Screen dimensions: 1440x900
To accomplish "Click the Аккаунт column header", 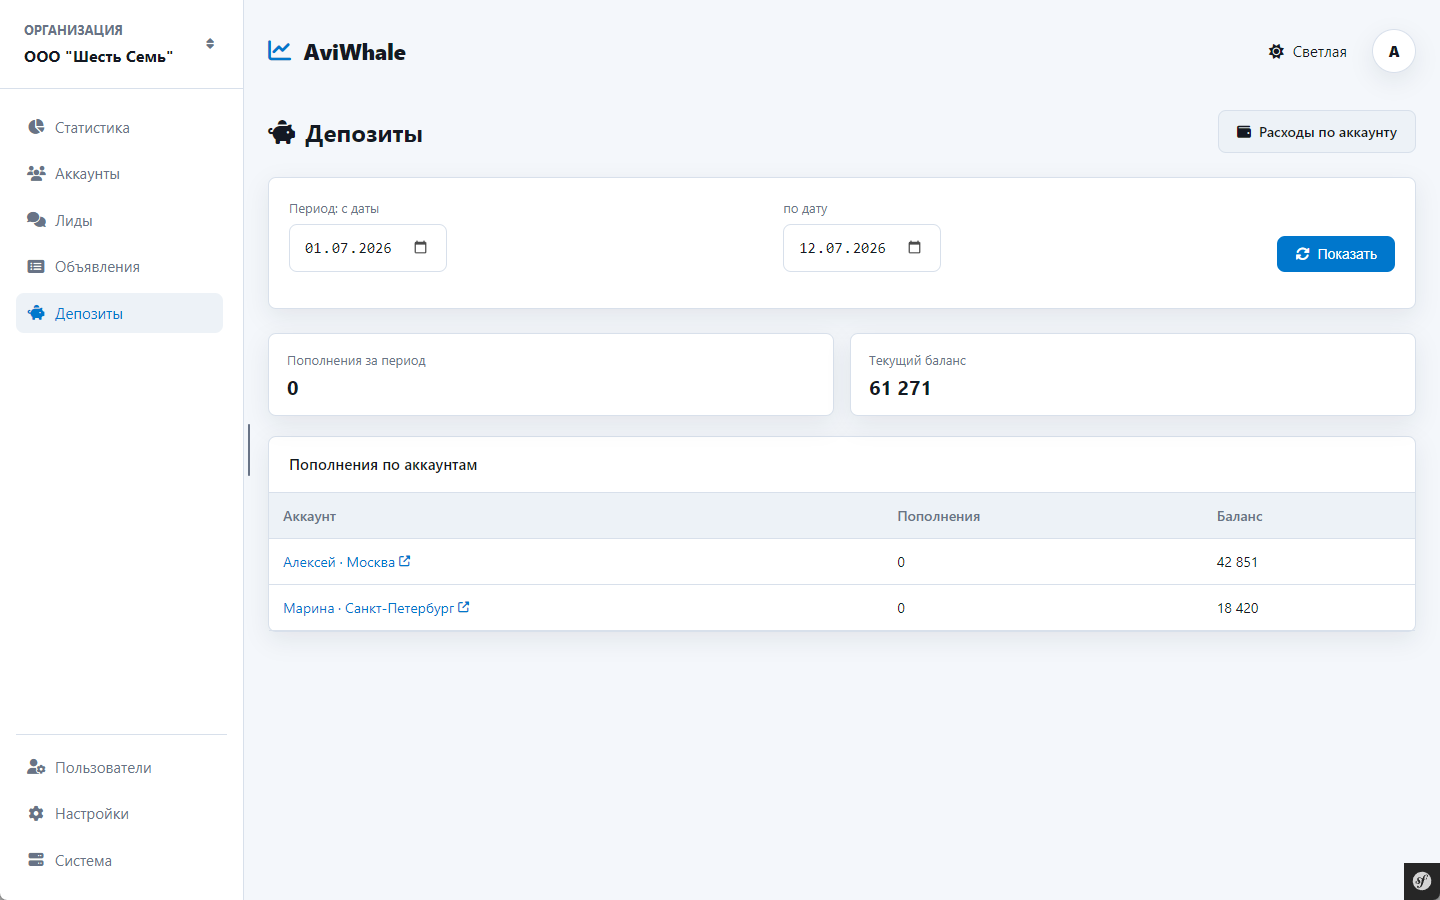I will (x=310, y=516).
